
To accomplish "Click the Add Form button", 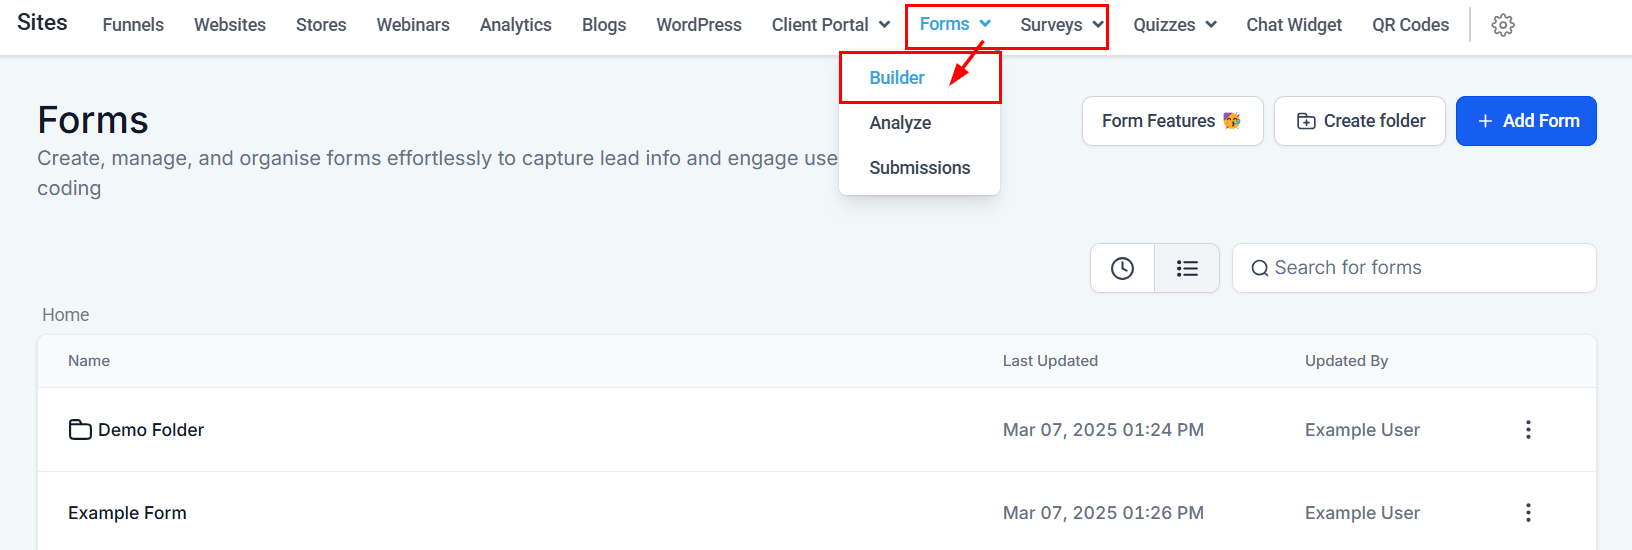I will click(x=1526, y=121).
